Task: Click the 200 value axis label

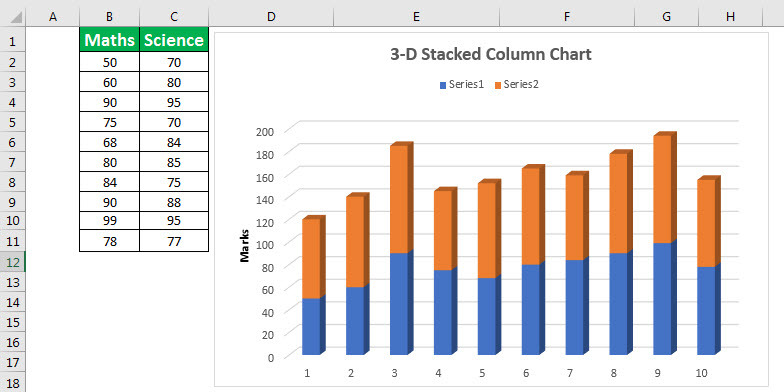Action: (265, 132)
